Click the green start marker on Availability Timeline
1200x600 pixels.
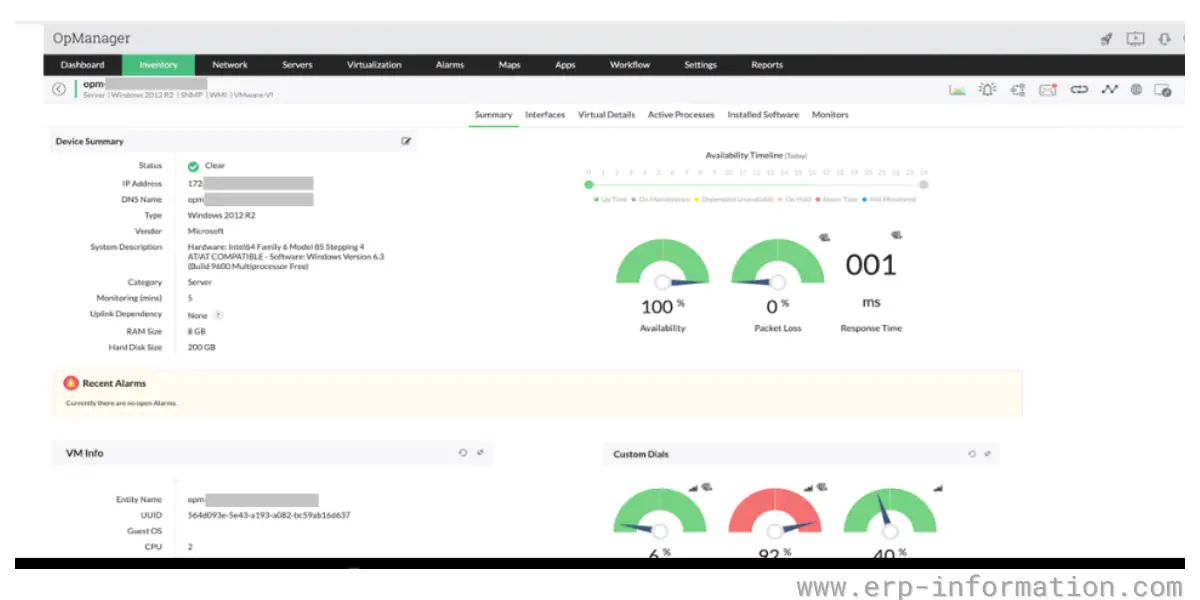pos(589,184)
